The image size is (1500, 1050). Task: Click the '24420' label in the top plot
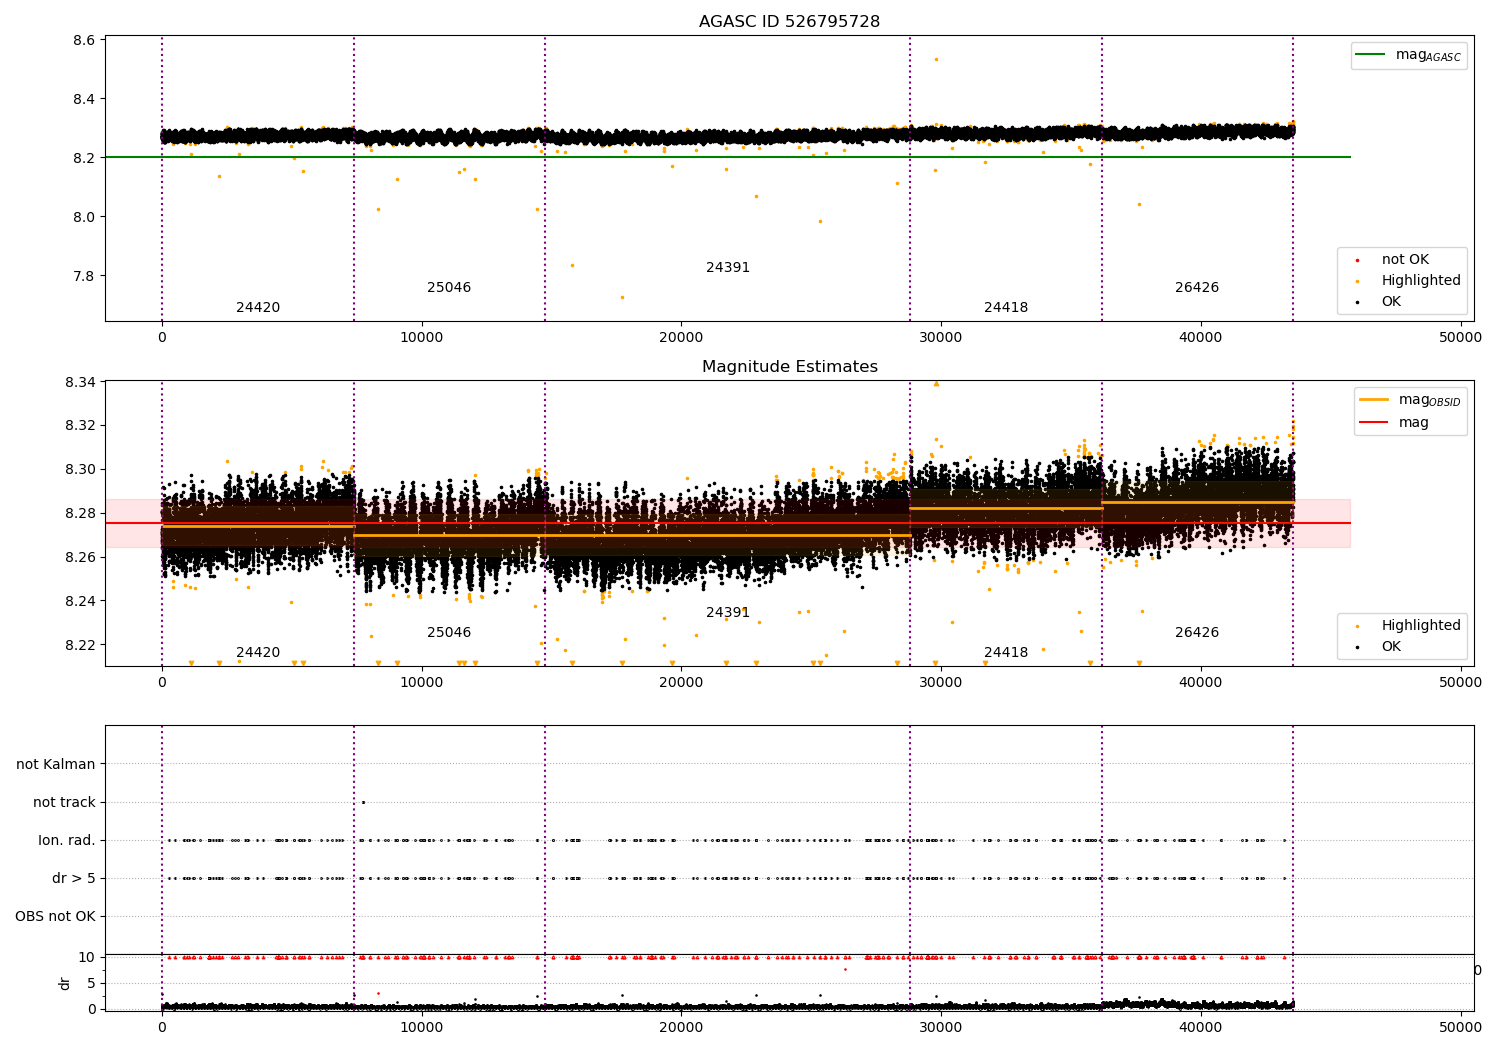click(x=258, y=308)
